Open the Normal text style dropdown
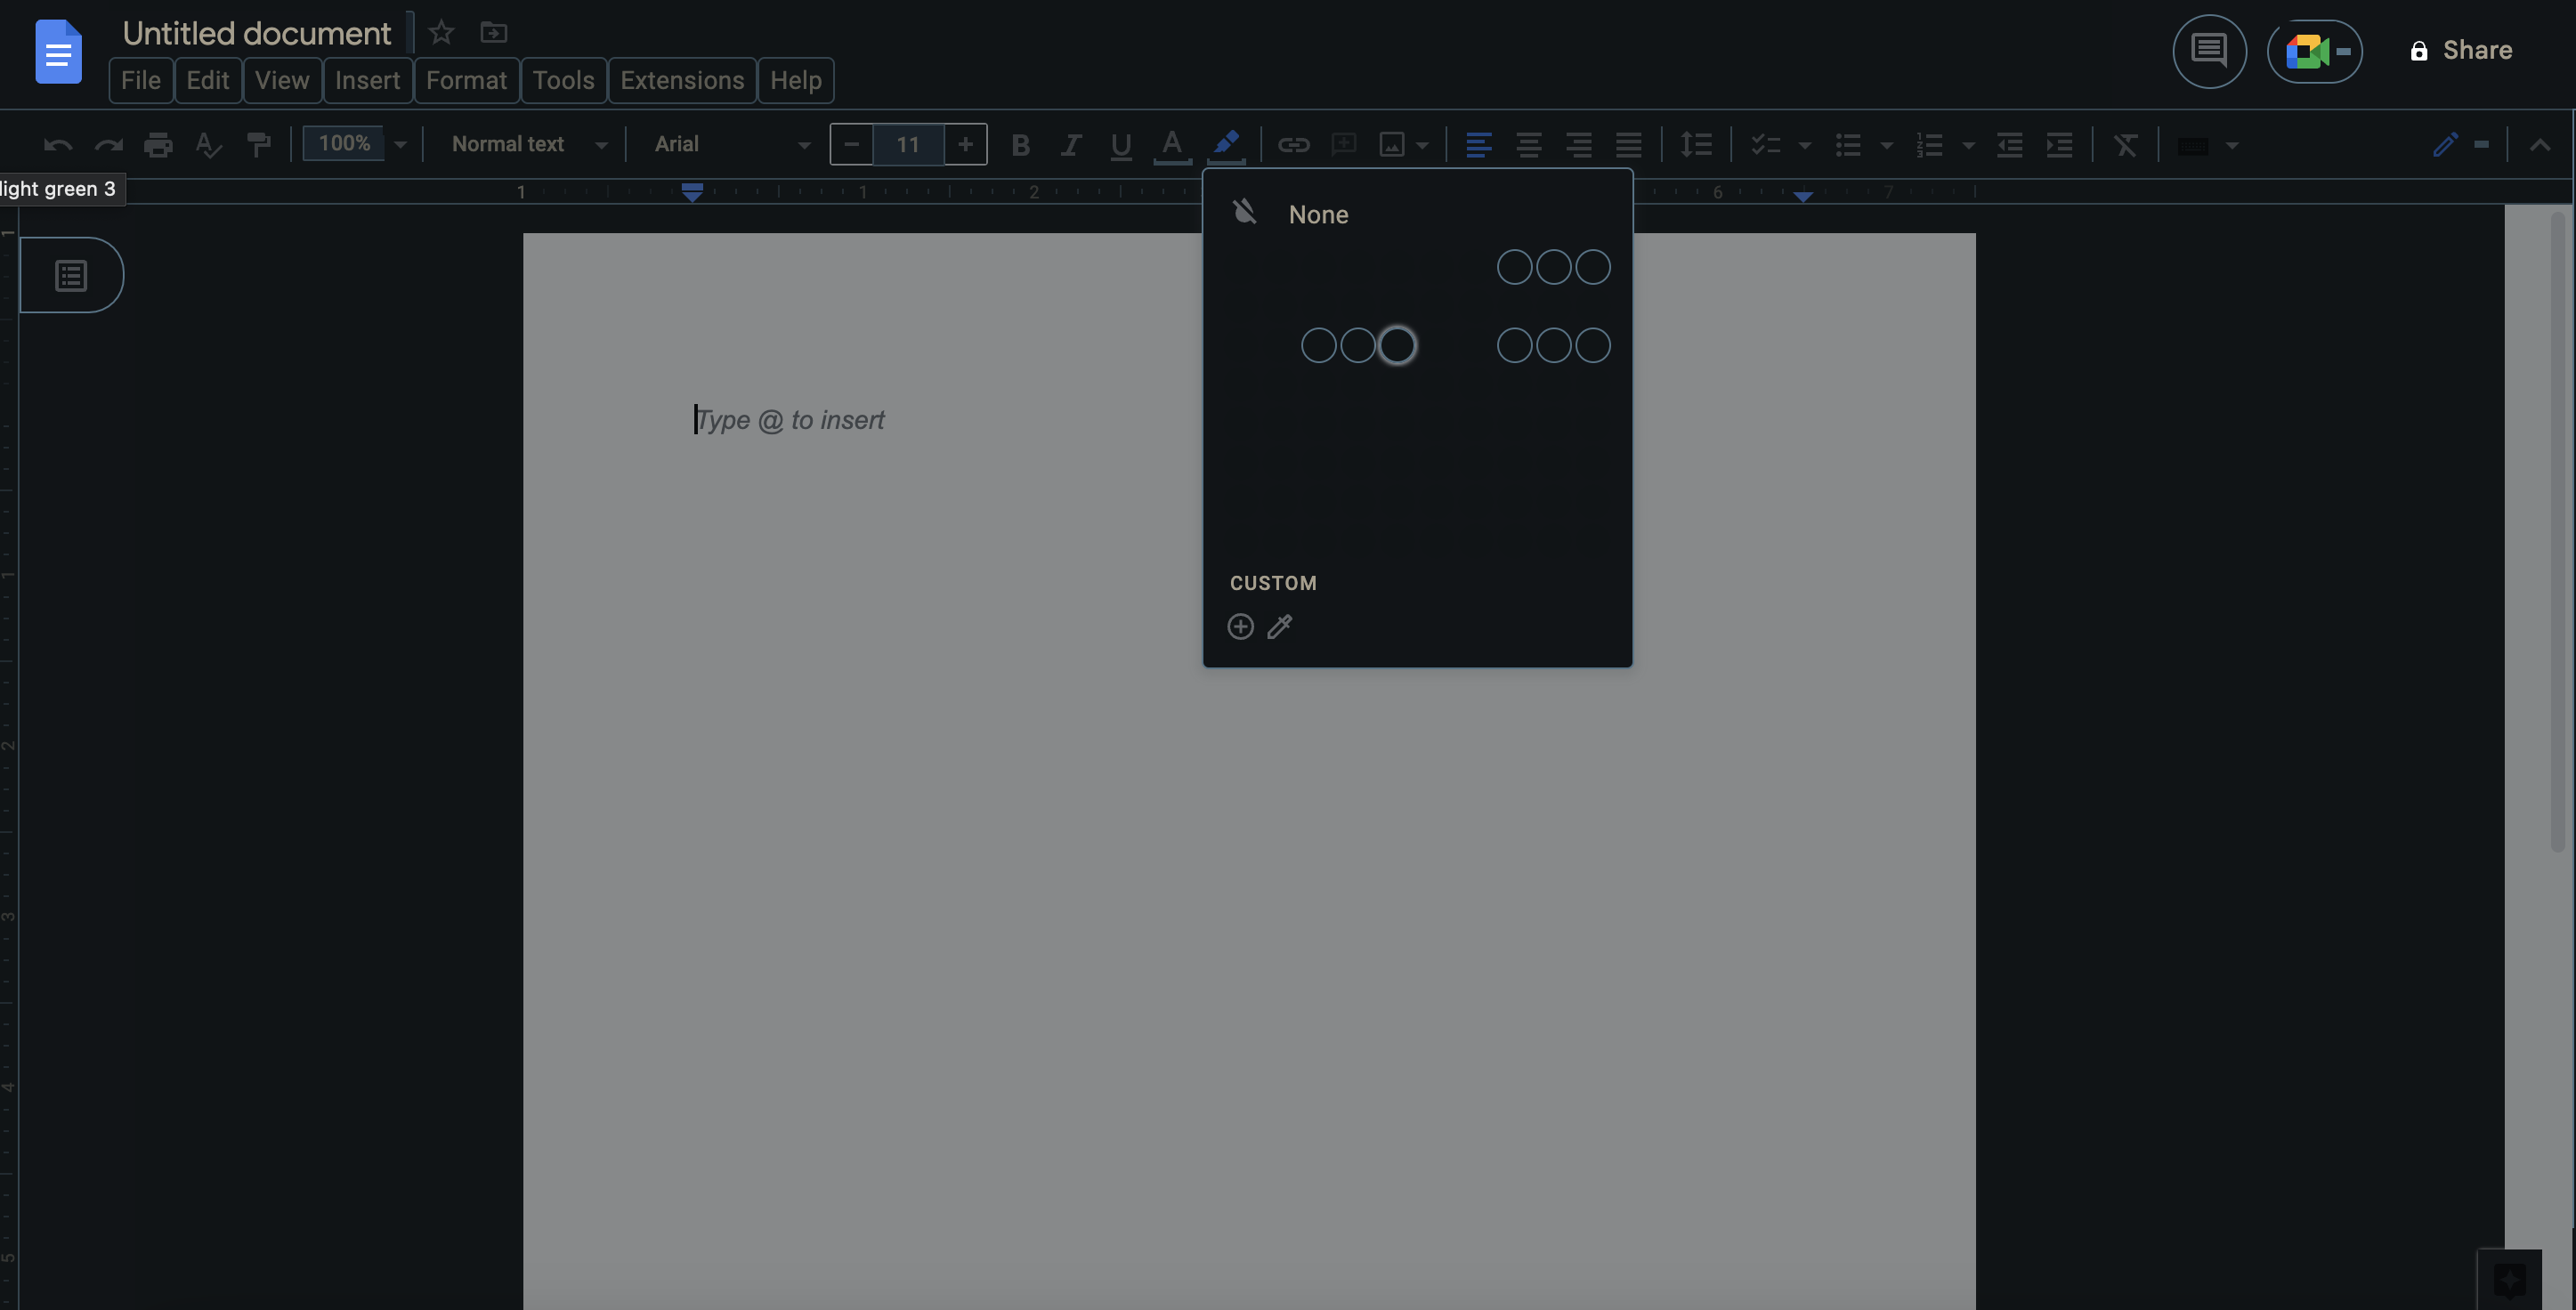The width and height of the screenshot is (2576, 1310). point(527,144)
